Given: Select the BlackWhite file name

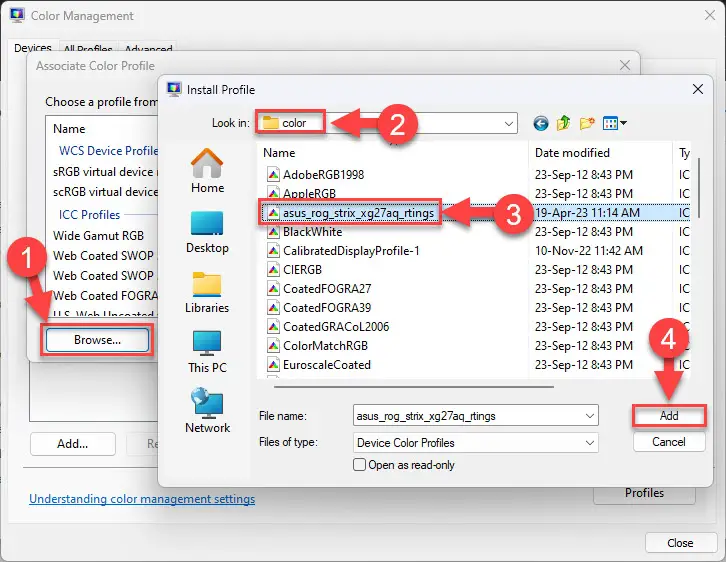Looking at the screenshot, I should (313, 231).
